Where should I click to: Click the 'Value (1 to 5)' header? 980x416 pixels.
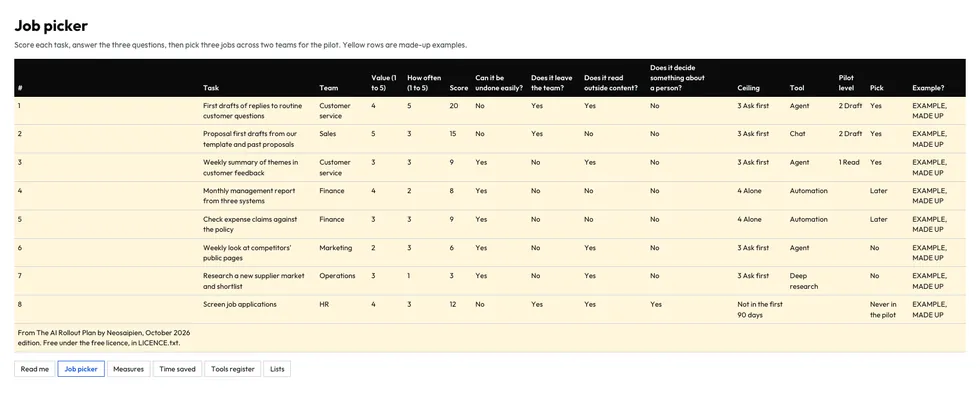pyautogui.click(x=384, y=83)
